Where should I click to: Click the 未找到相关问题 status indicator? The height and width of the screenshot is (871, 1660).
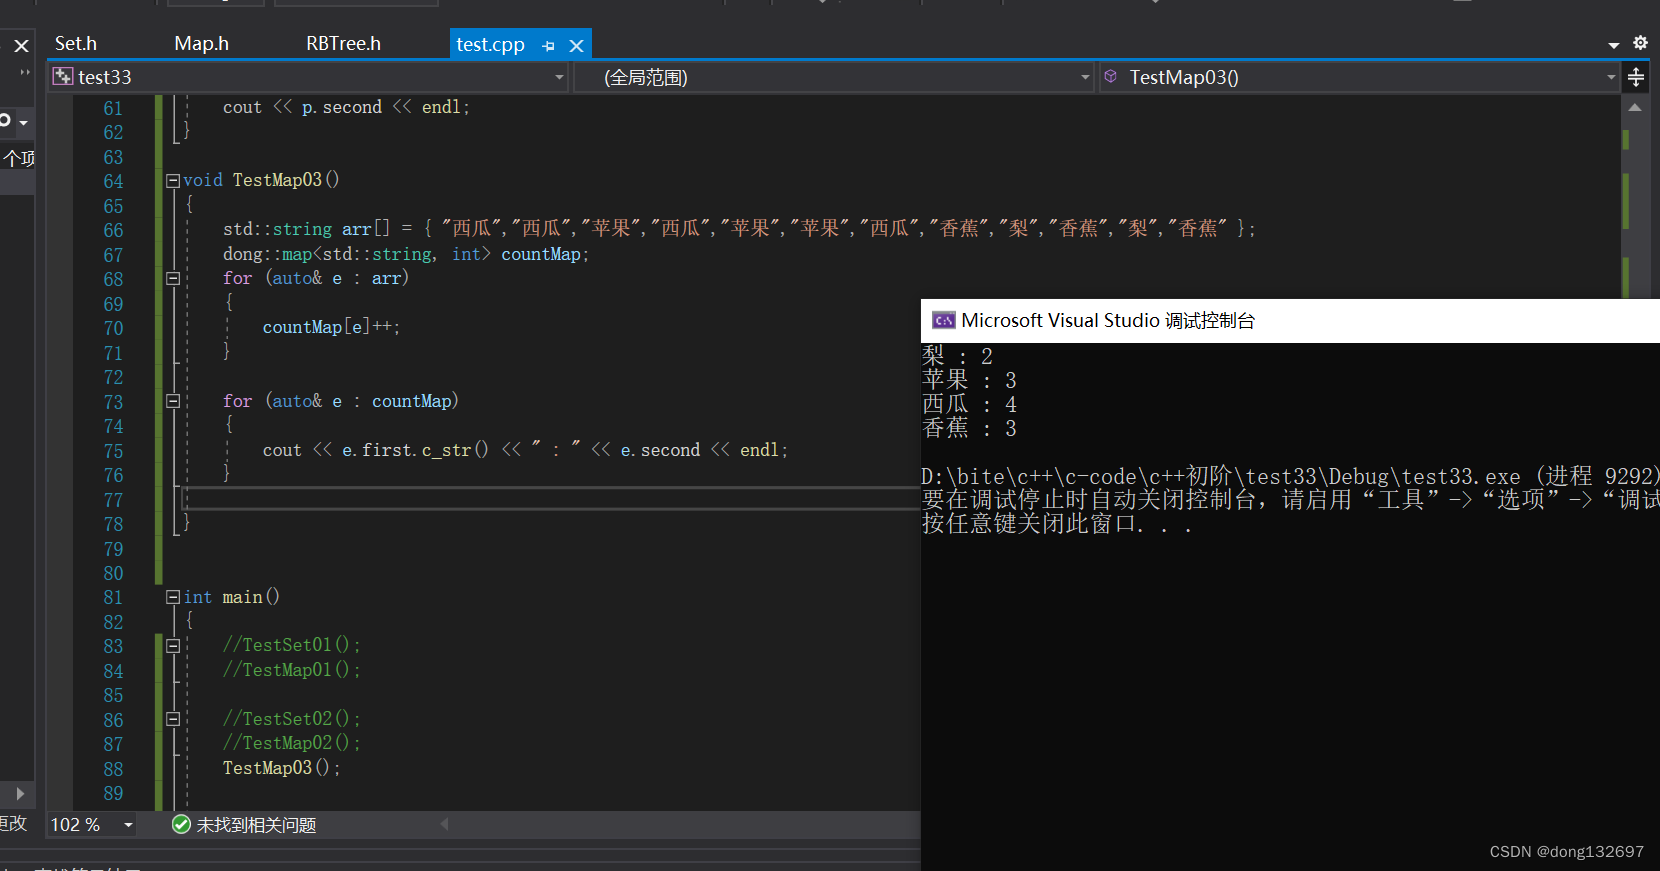pyautogui.click(x=256, y=825)
